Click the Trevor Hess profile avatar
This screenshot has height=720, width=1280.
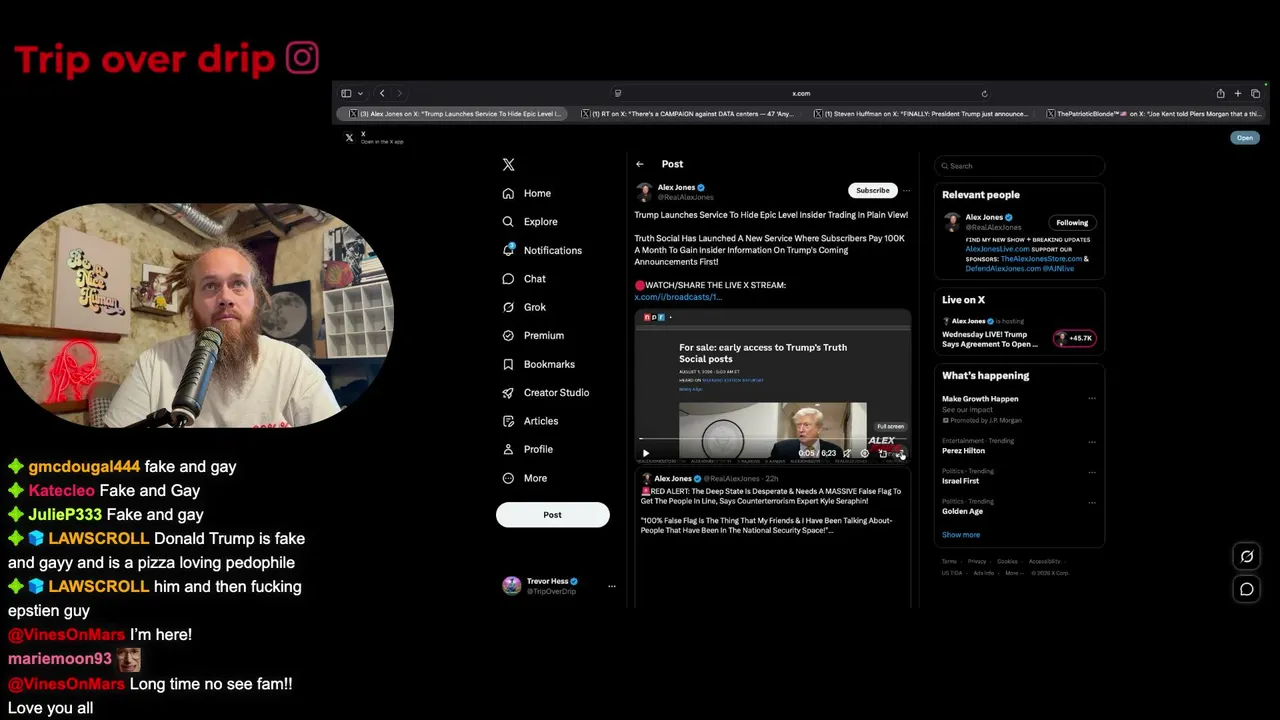[511, 586]
